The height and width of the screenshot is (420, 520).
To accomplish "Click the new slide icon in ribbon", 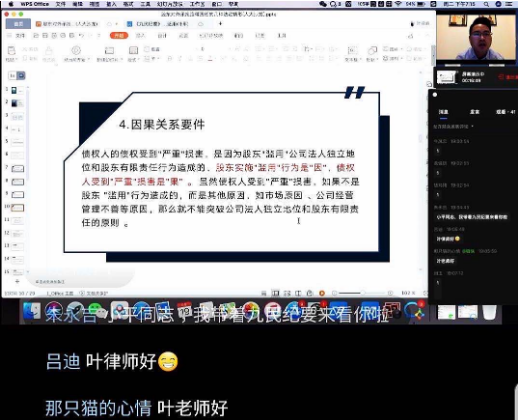I will (109, 51).
